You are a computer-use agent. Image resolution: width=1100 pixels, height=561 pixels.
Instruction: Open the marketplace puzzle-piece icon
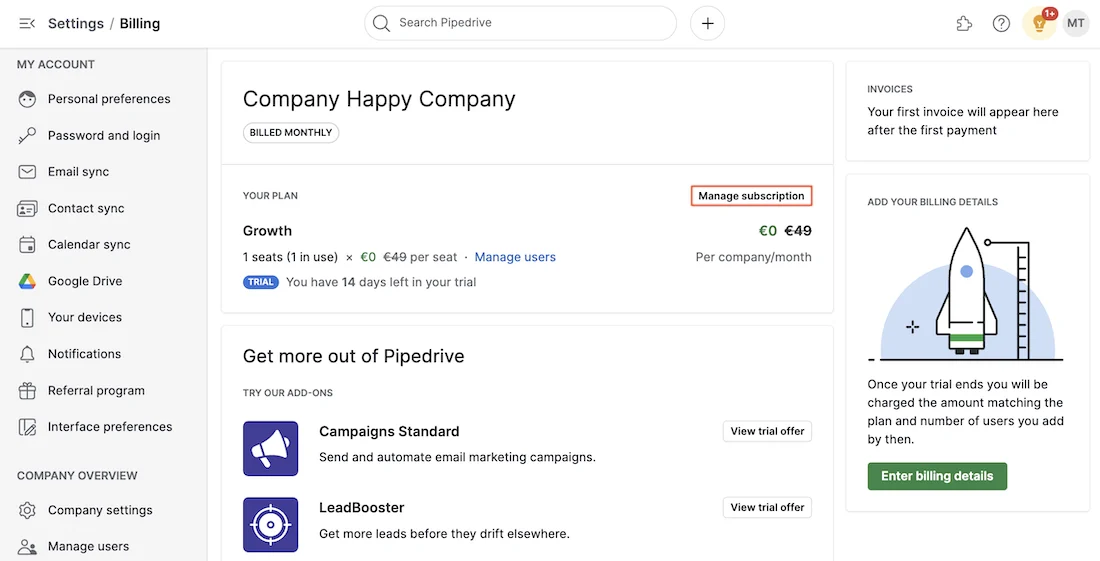tap(964, 23)
